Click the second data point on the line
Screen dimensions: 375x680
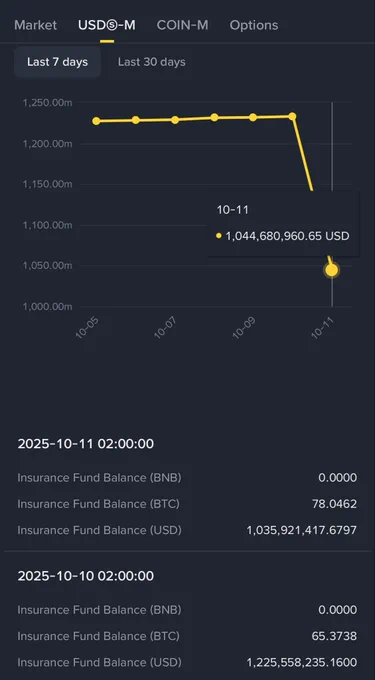click(136, 120)
